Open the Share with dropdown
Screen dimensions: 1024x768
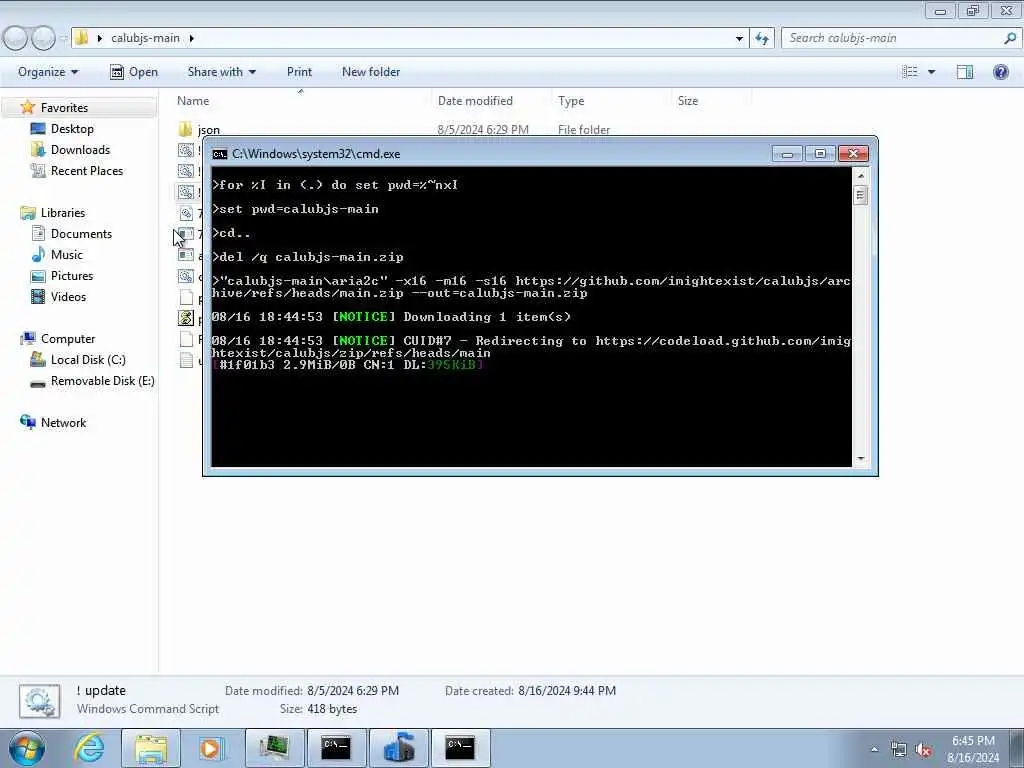[x=221, y=72]
